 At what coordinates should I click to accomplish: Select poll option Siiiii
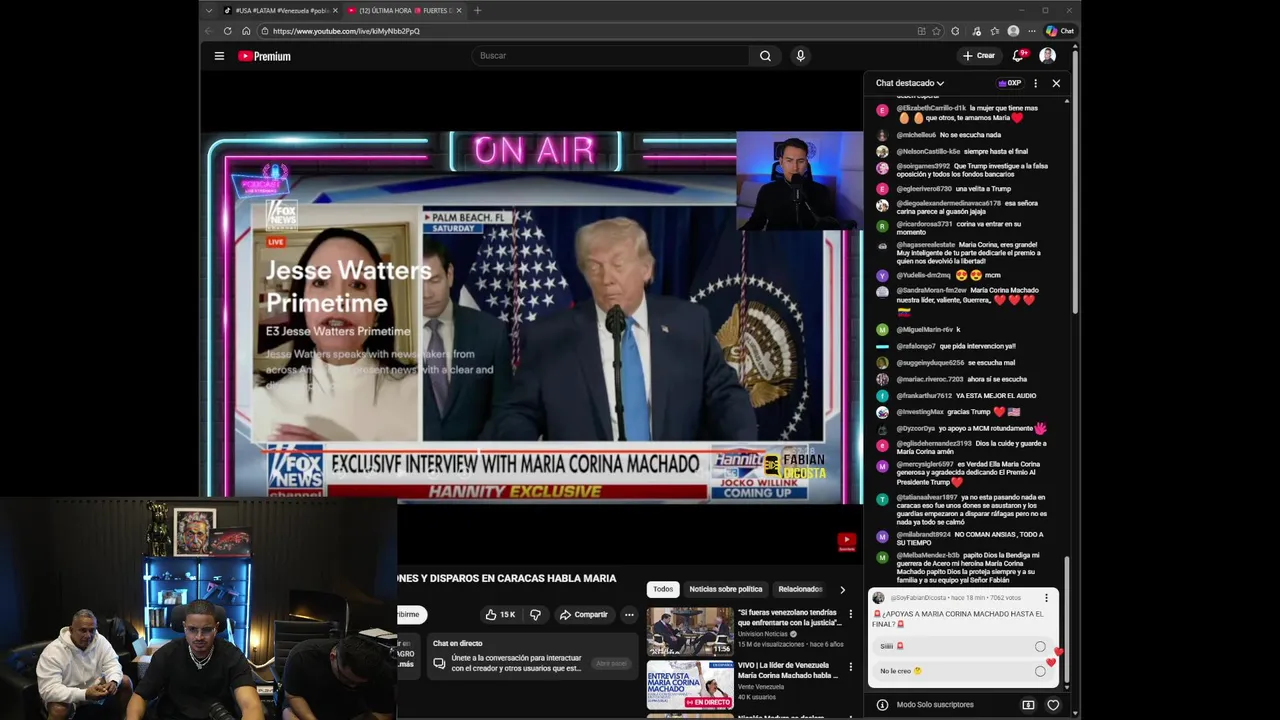point(963,646)
